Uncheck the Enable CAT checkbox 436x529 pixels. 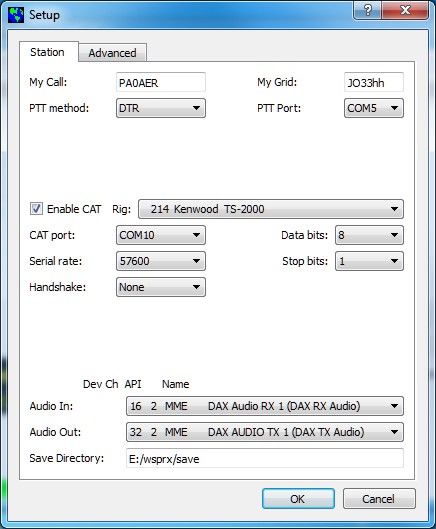[36, 209]
